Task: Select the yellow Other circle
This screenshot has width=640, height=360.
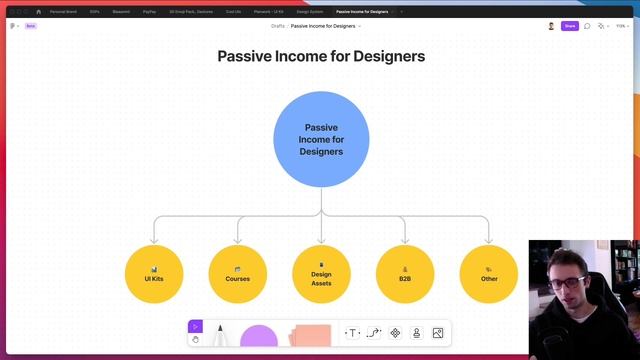Action: [489, 274]
